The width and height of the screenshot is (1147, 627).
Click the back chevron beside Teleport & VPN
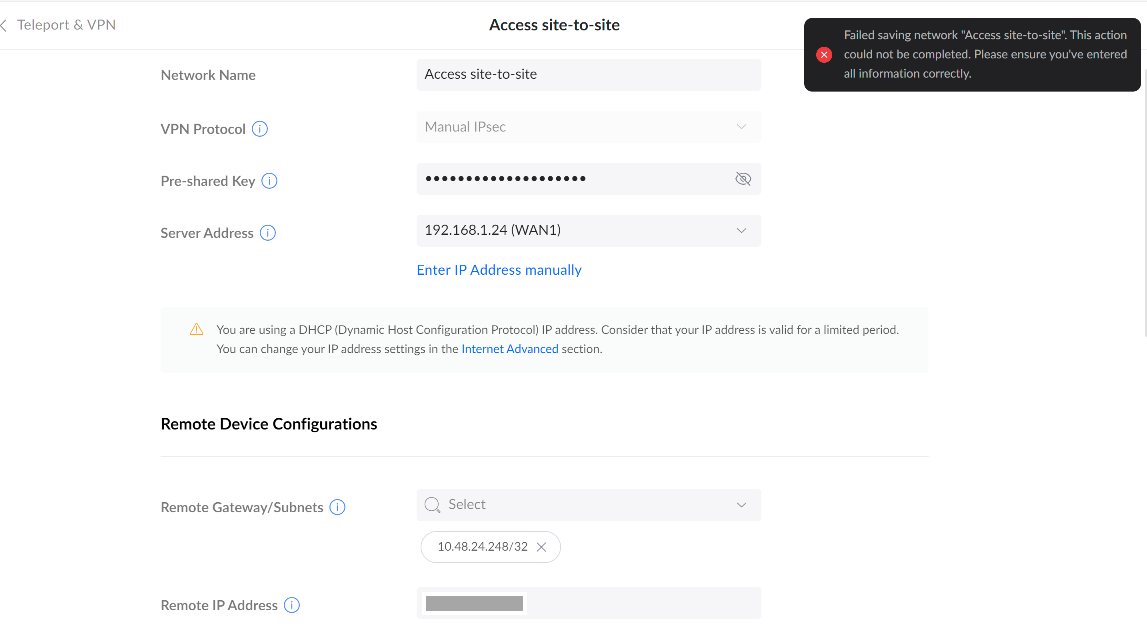pyautogui.click(x=5, y=25)
